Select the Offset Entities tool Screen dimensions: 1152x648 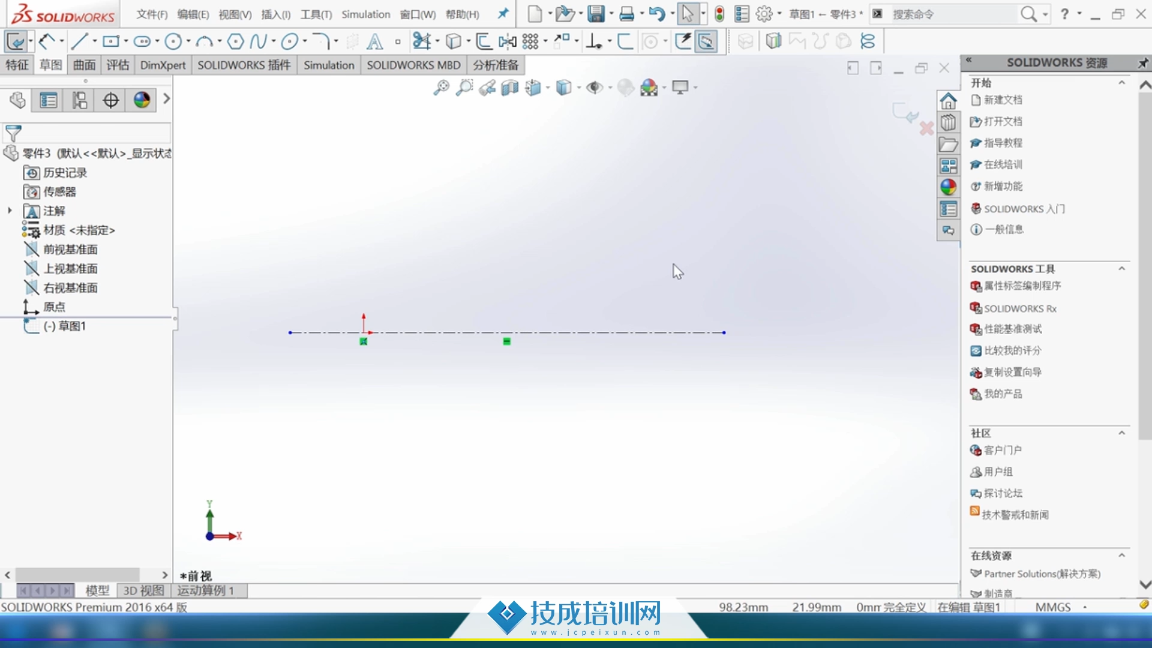pos(483,41)
